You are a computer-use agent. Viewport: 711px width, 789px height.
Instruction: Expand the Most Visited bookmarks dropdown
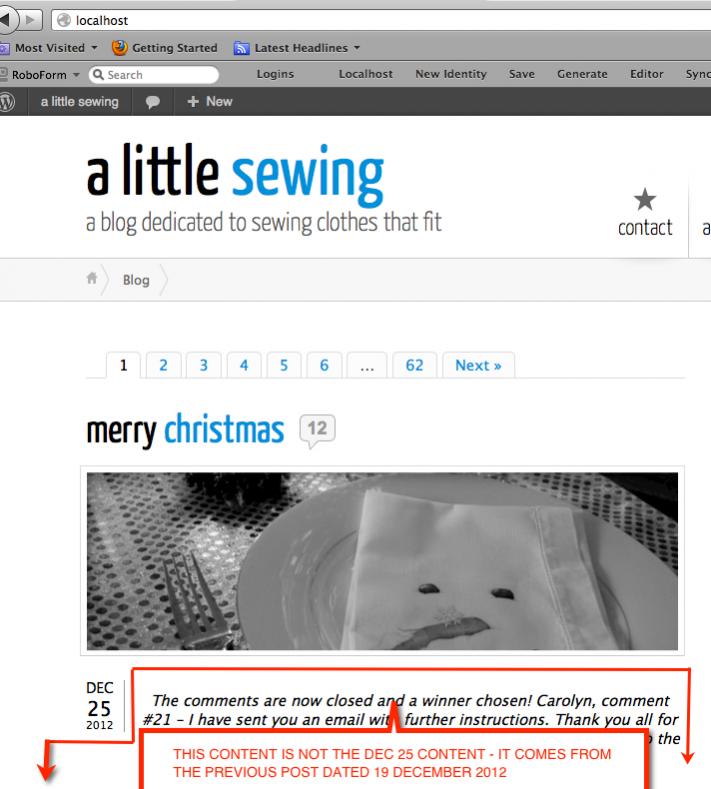point(95,48)
